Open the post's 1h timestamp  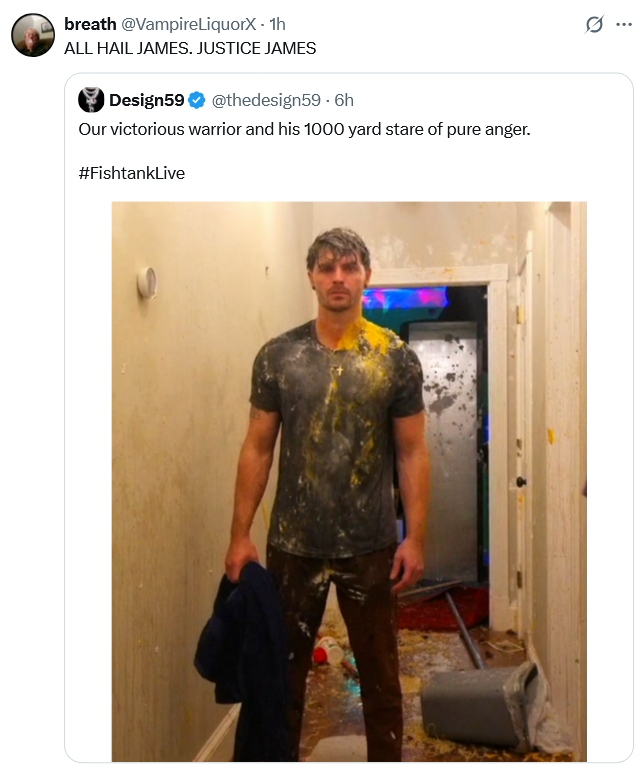(277, 24)
